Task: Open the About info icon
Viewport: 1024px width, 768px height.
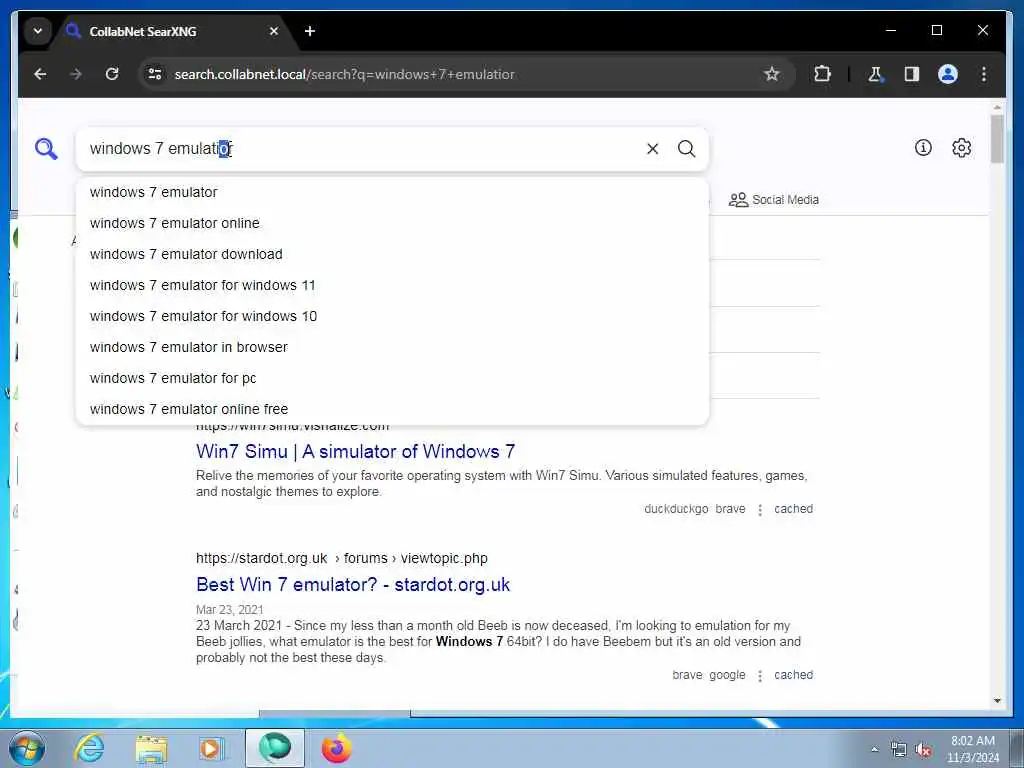Action: (x=923, y=148)
